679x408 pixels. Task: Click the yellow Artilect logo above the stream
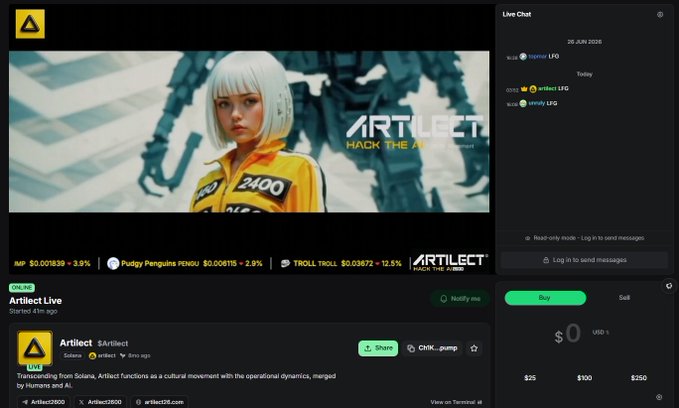click(30, 24)
